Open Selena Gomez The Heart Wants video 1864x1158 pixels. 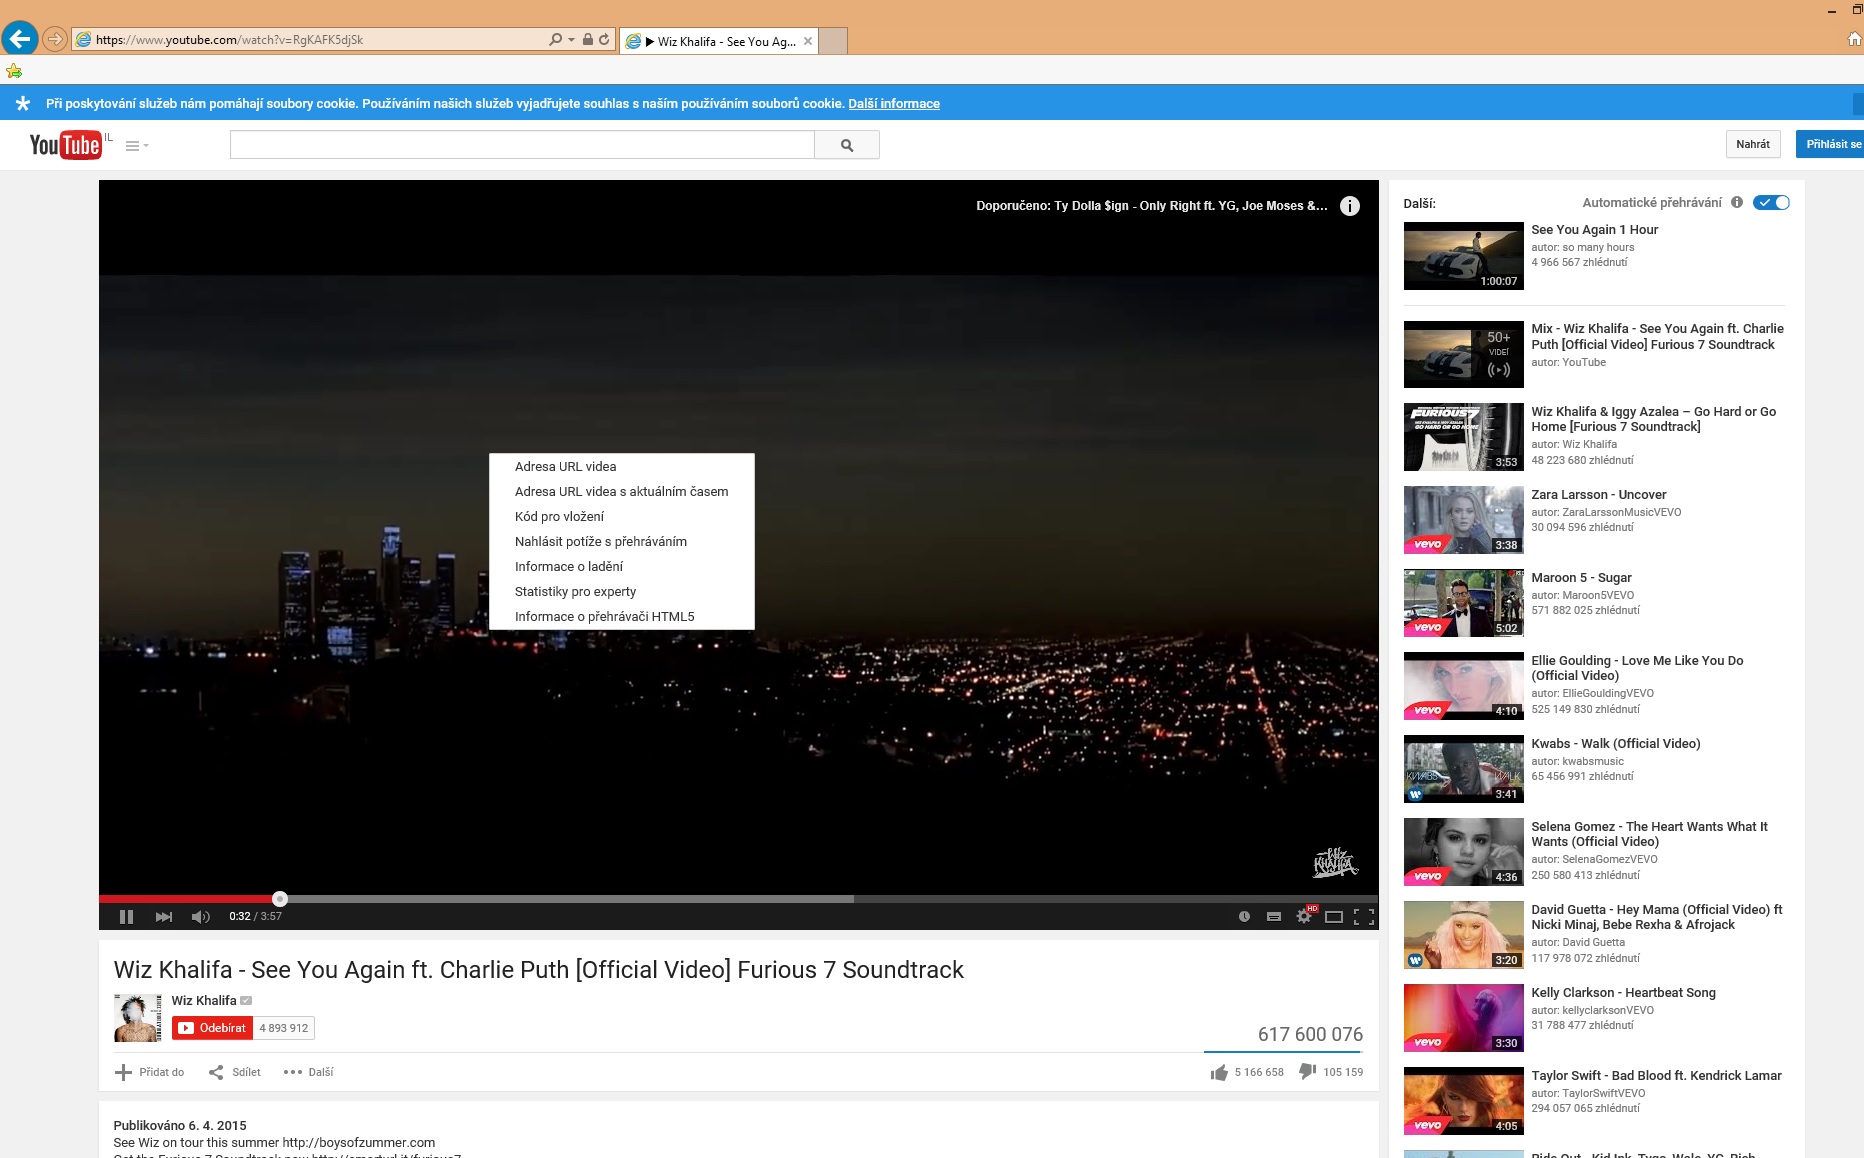tap(1650, 834)
